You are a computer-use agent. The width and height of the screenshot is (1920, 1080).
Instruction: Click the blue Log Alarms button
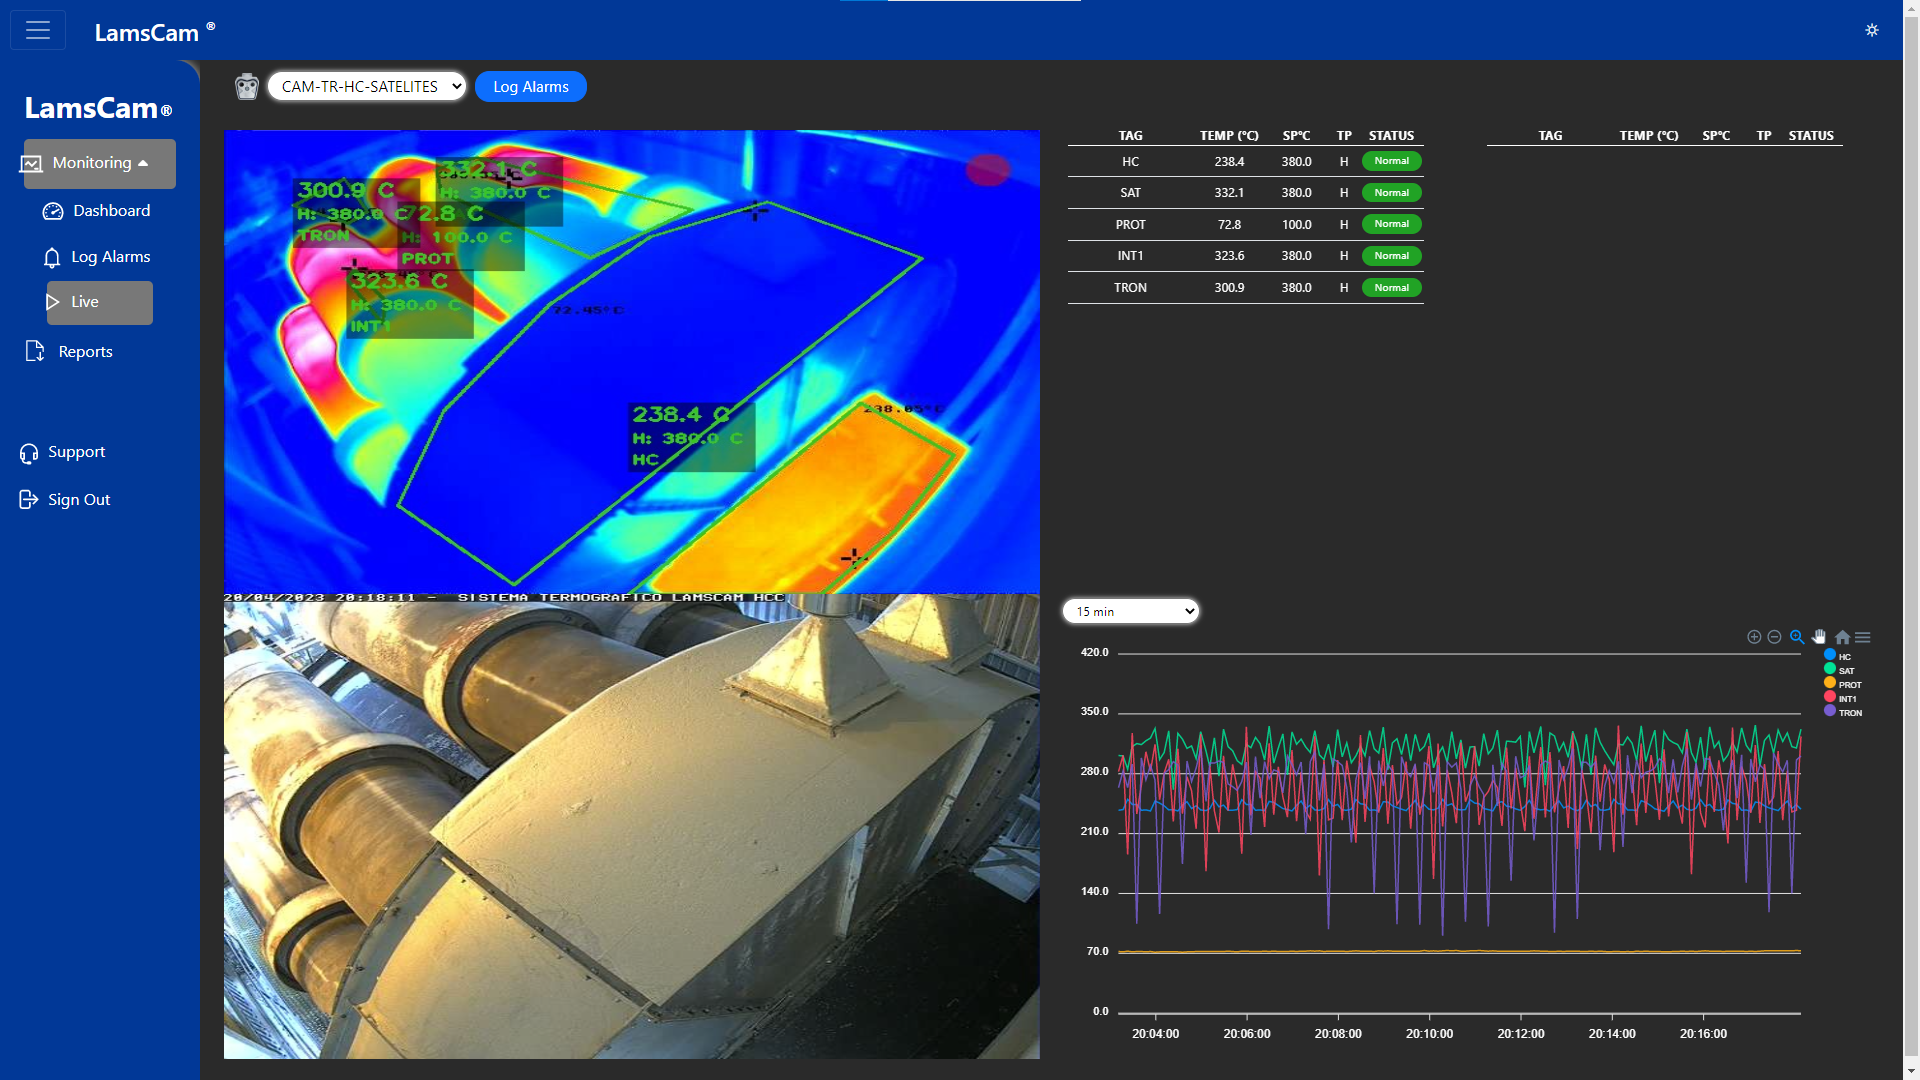[530, 87]
